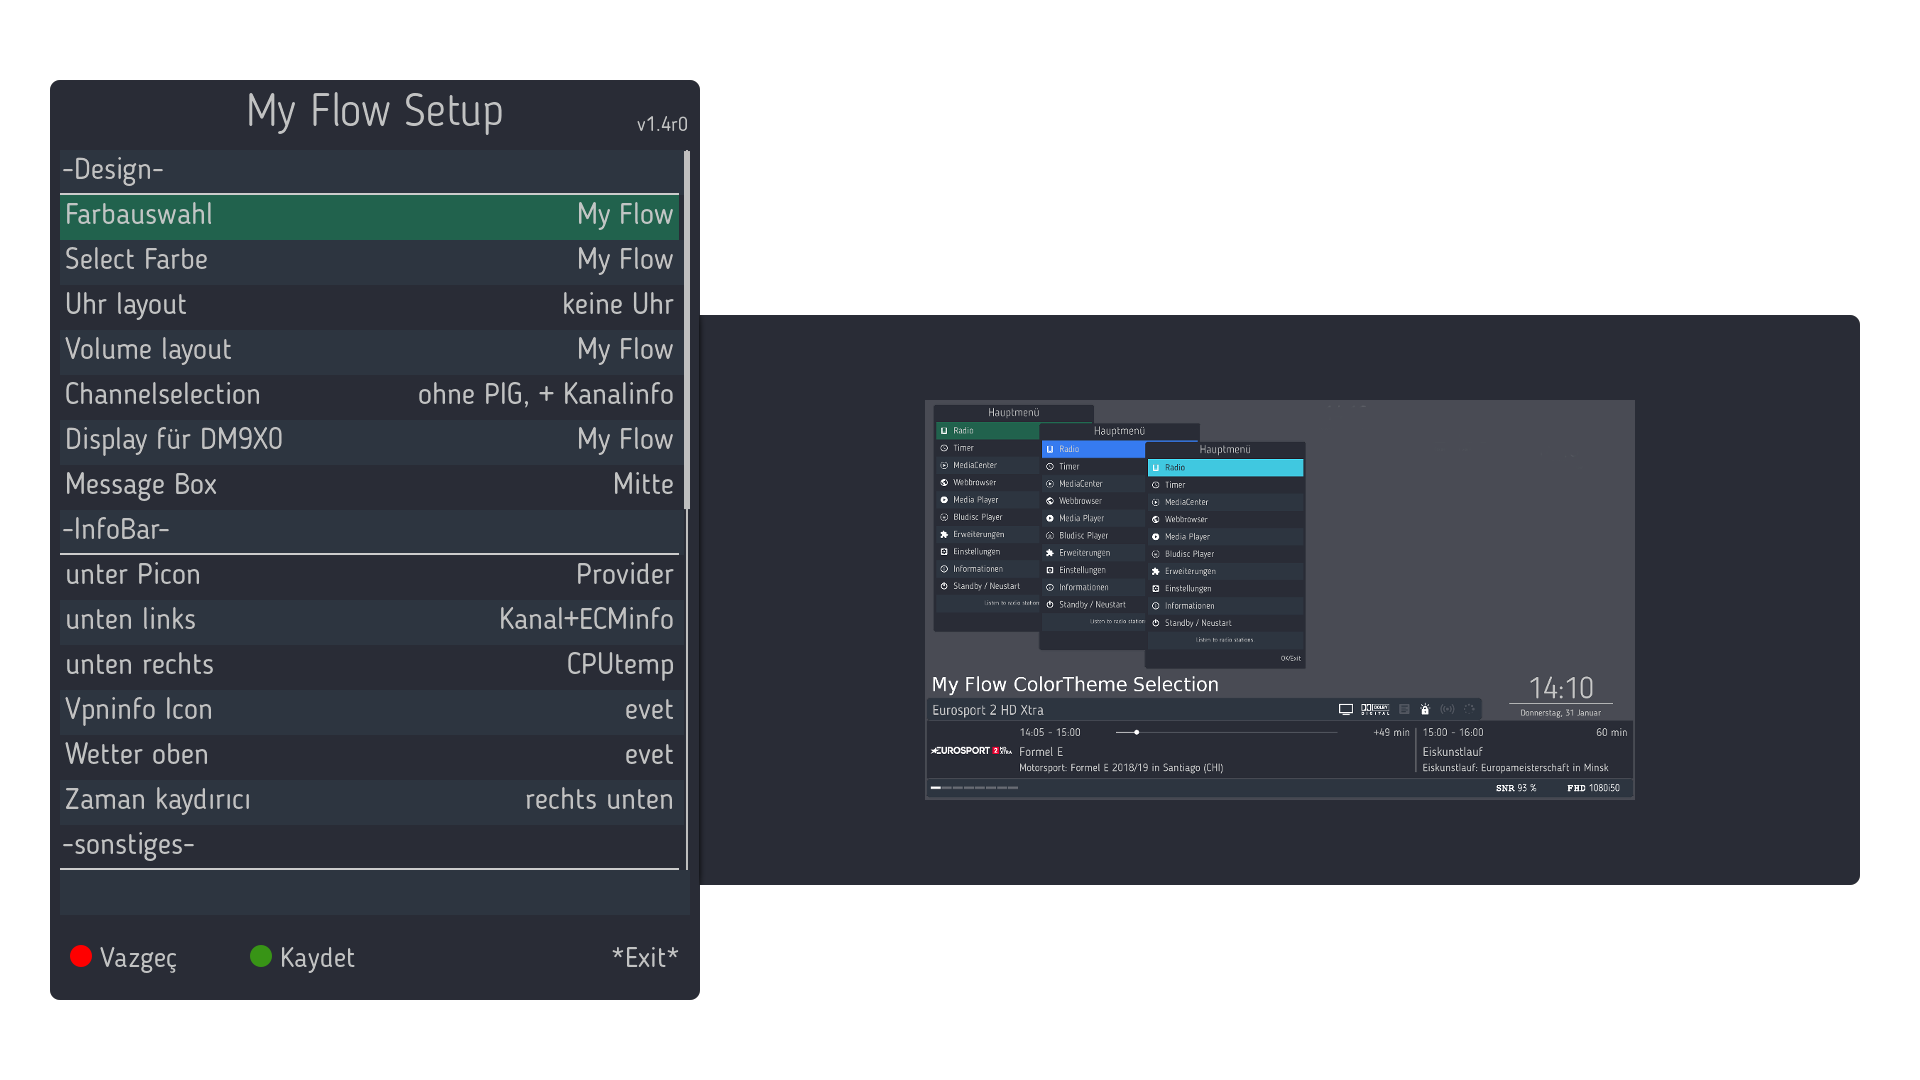Image resolution: width=1920 pixels, height=1080 pixels.
Task: Open the Volume layout setting
Action: 369,350
